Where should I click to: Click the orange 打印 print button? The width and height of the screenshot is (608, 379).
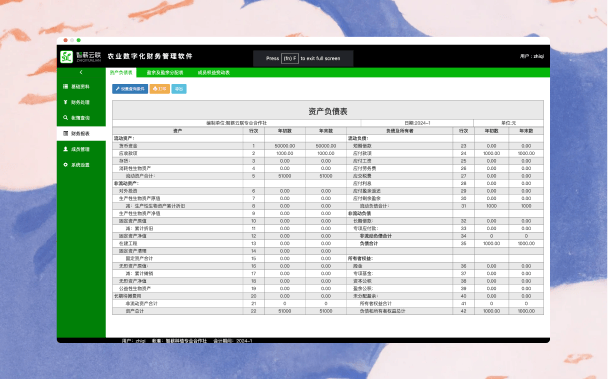[160, 89]
